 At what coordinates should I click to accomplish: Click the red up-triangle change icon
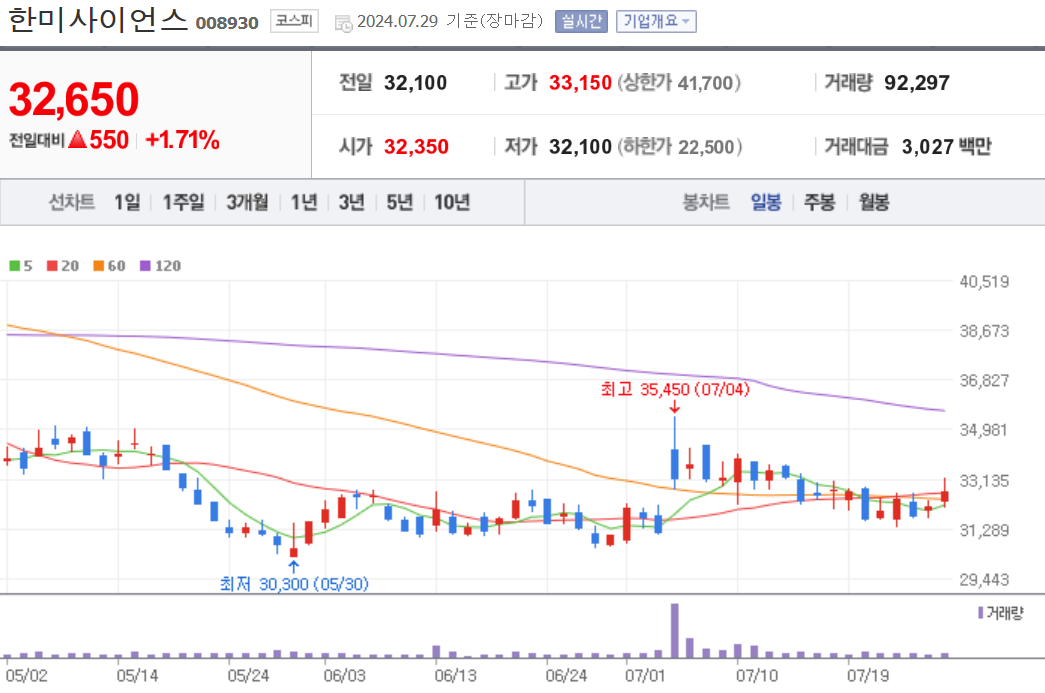pyautogui.click(x=77, y=139)
